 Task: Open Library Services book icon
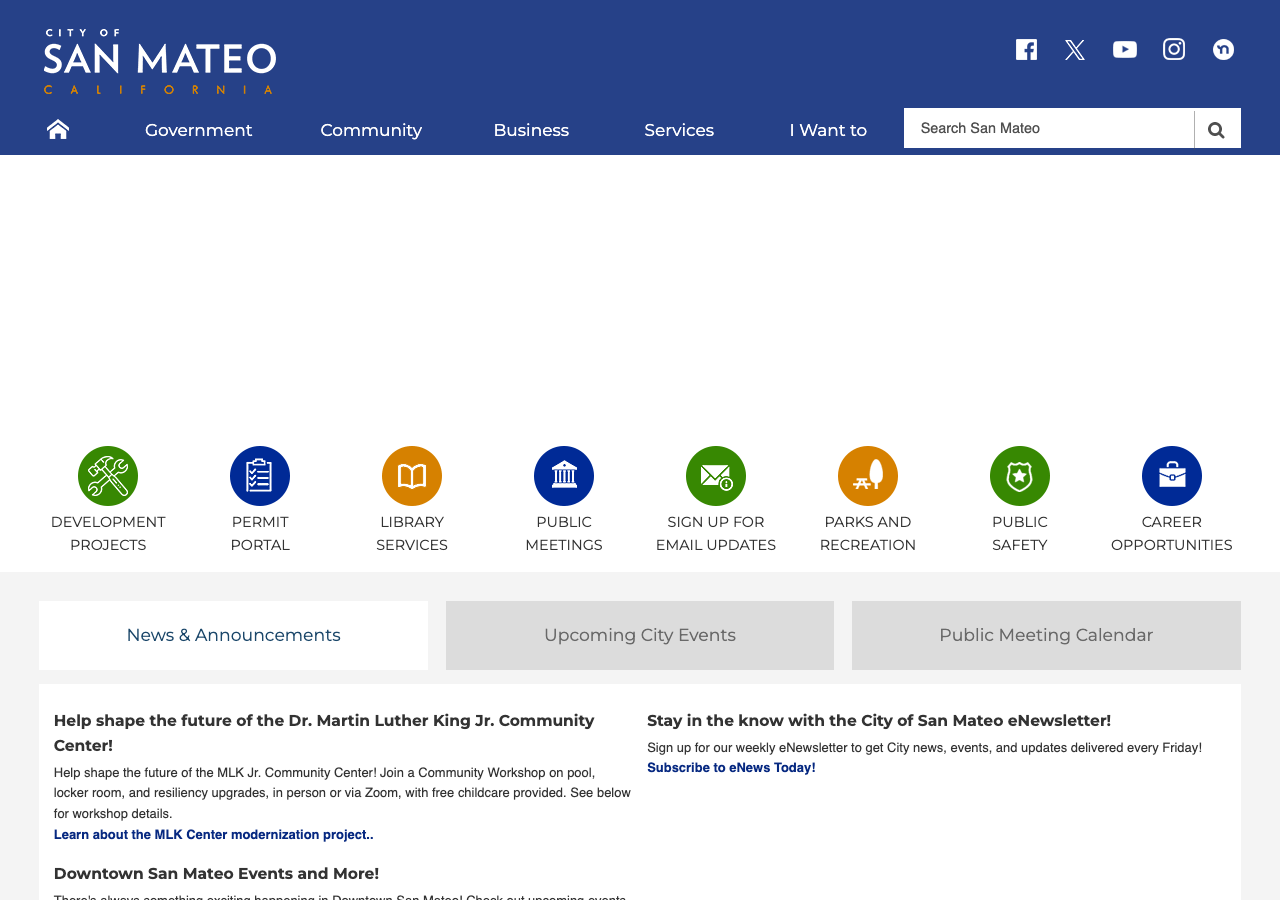(412, 476)
